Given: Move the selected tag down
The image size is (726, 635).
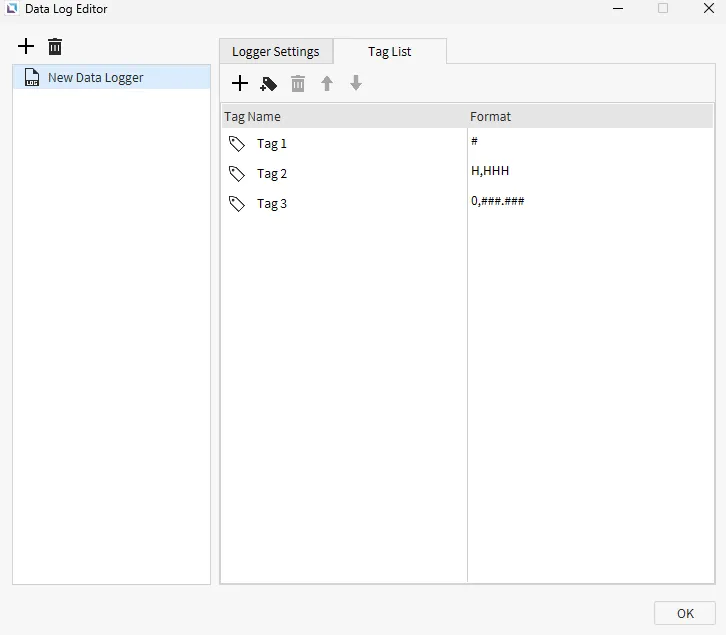Looking at the screenshot, I should click(x=356, y=84).
